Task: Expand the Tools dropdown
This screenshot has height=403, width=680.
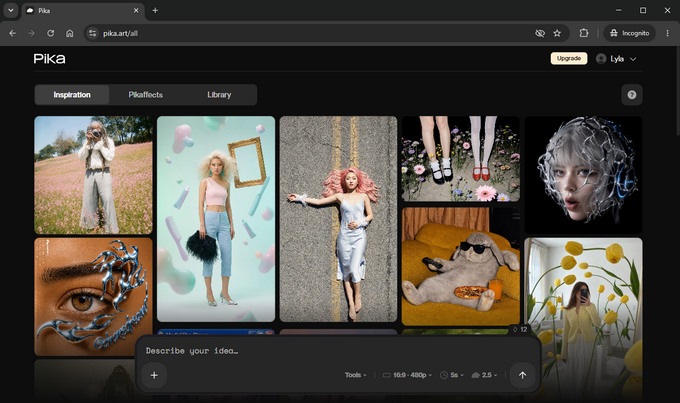Action: tap(356, 375)
